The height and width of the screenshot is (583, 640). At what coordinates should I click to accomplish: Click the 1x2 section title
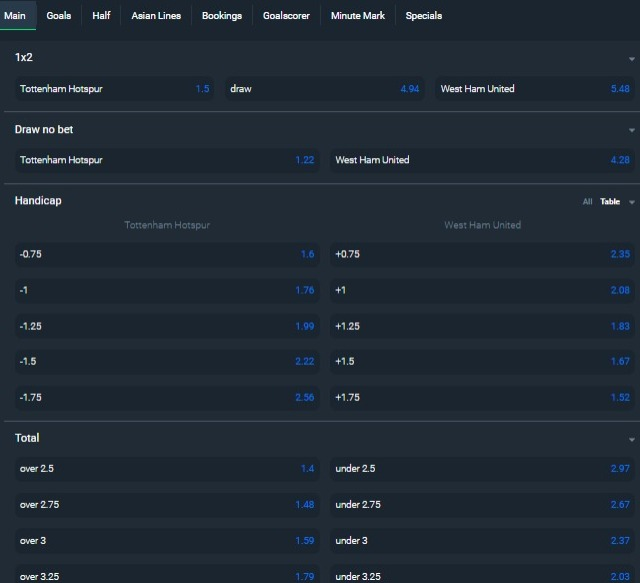[24, 58]
